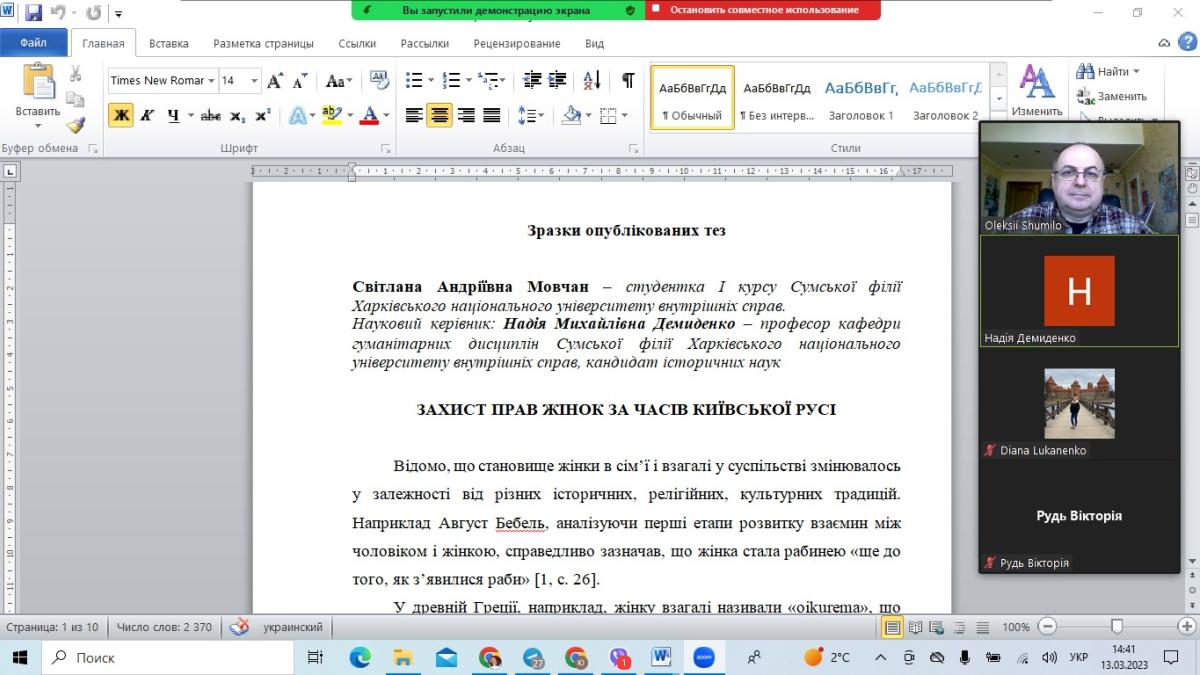Click the font color red A swatch
This screenshot has width=1200, height=675.
[369, 115]
